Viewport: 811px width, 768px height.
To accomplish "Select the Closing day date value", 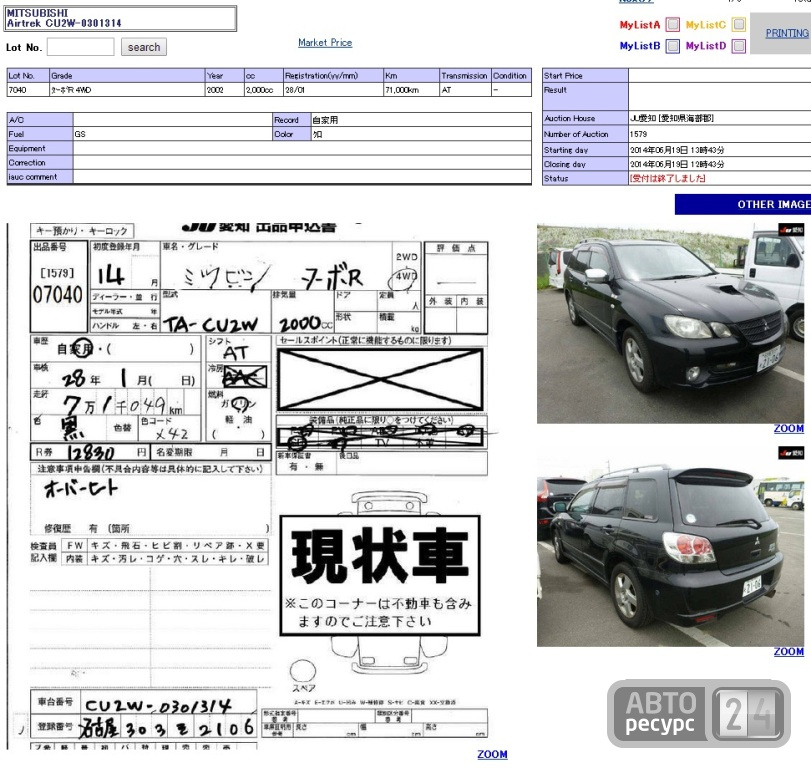I will click(677, 164).
